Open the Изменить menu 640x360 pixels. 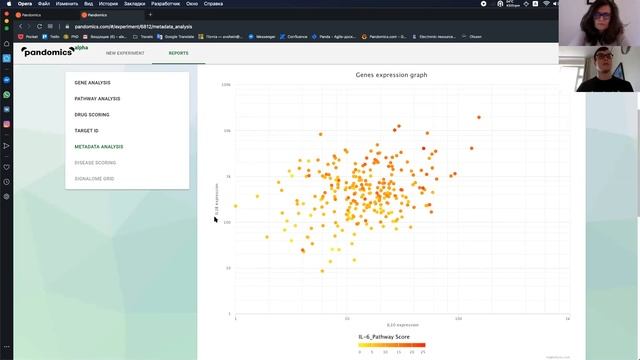point(67,4)
